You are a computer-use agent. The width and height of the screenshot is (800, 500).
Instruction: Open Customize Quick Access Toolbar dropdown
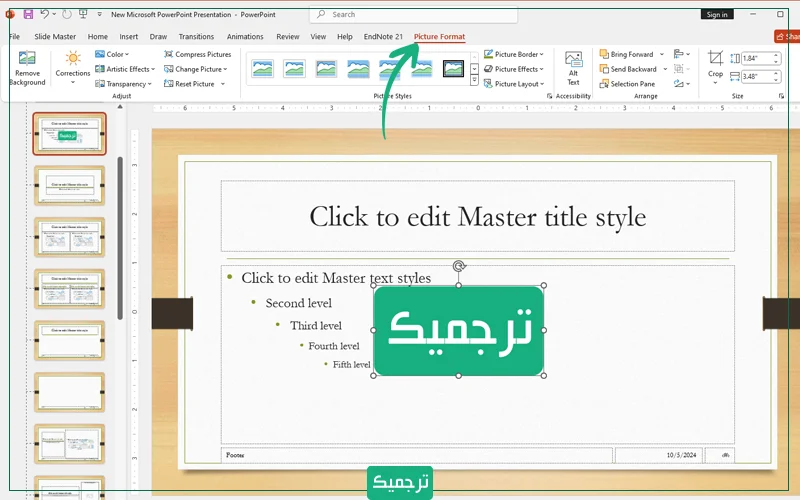99,14
